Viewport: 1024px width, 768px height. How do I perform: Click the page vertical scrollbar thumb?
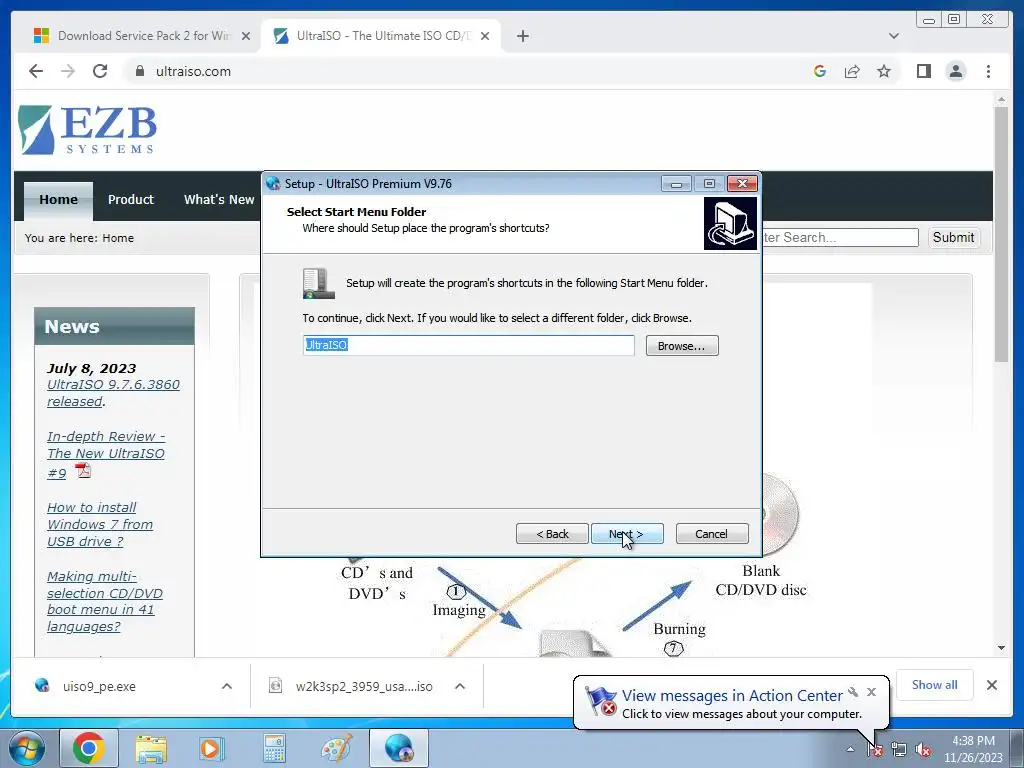click(x=1002, y=232)
